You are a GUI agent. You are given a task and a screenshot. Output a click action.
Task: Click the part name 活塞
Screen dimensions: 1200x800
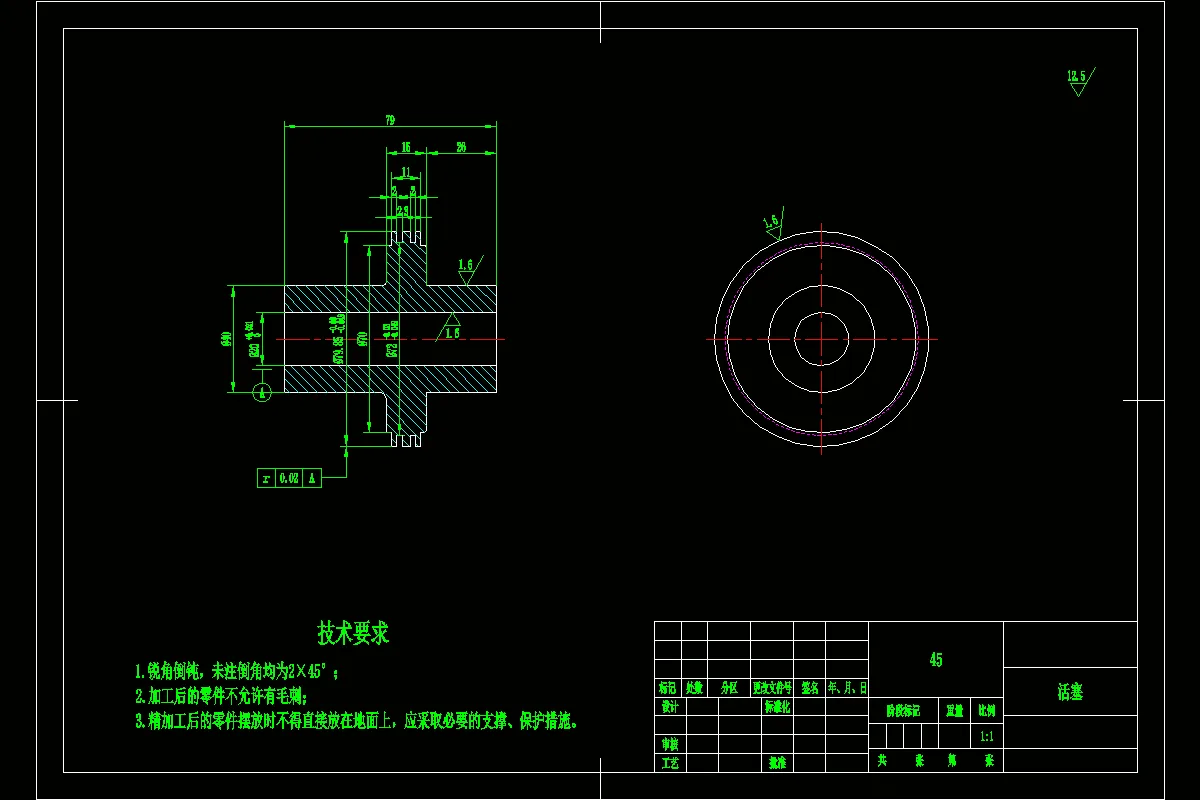[1070, 692]
